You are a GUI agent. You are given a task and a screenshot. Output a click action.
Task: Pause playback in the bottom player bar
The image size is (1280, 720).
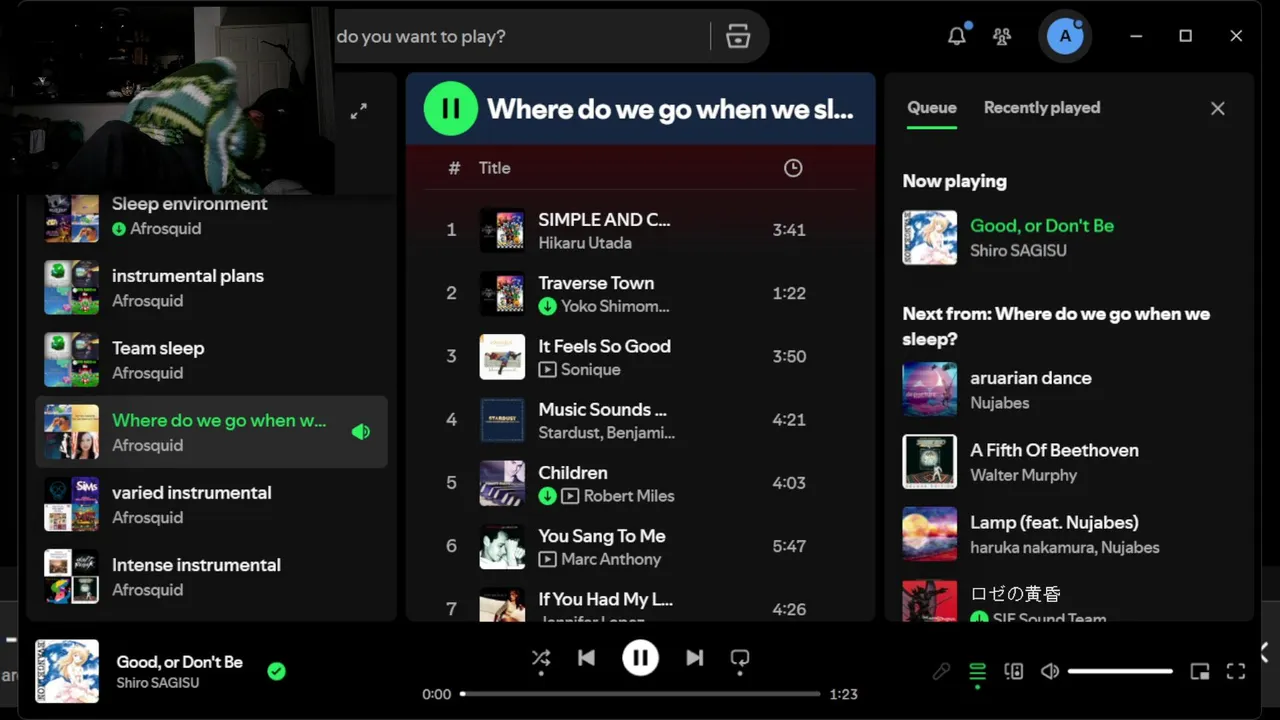pos(640,657)
